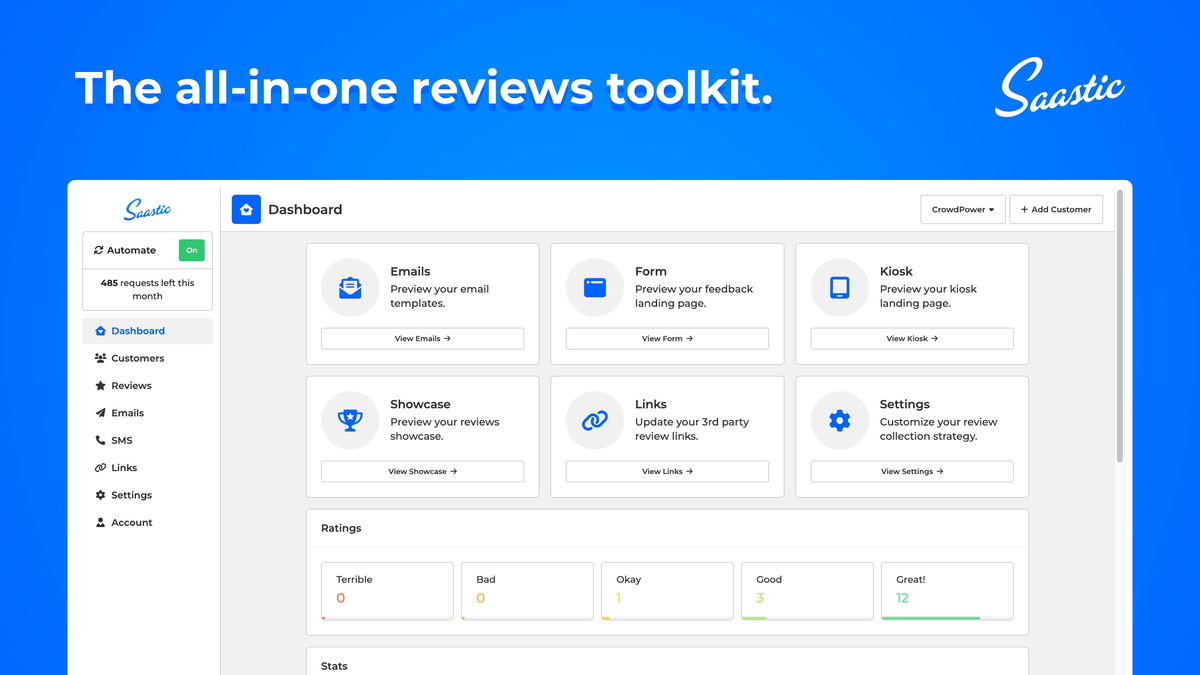The width and height of the screenshot is (1200, 675).
Task: Click the Emails envelope icon card
Action: 350,287
